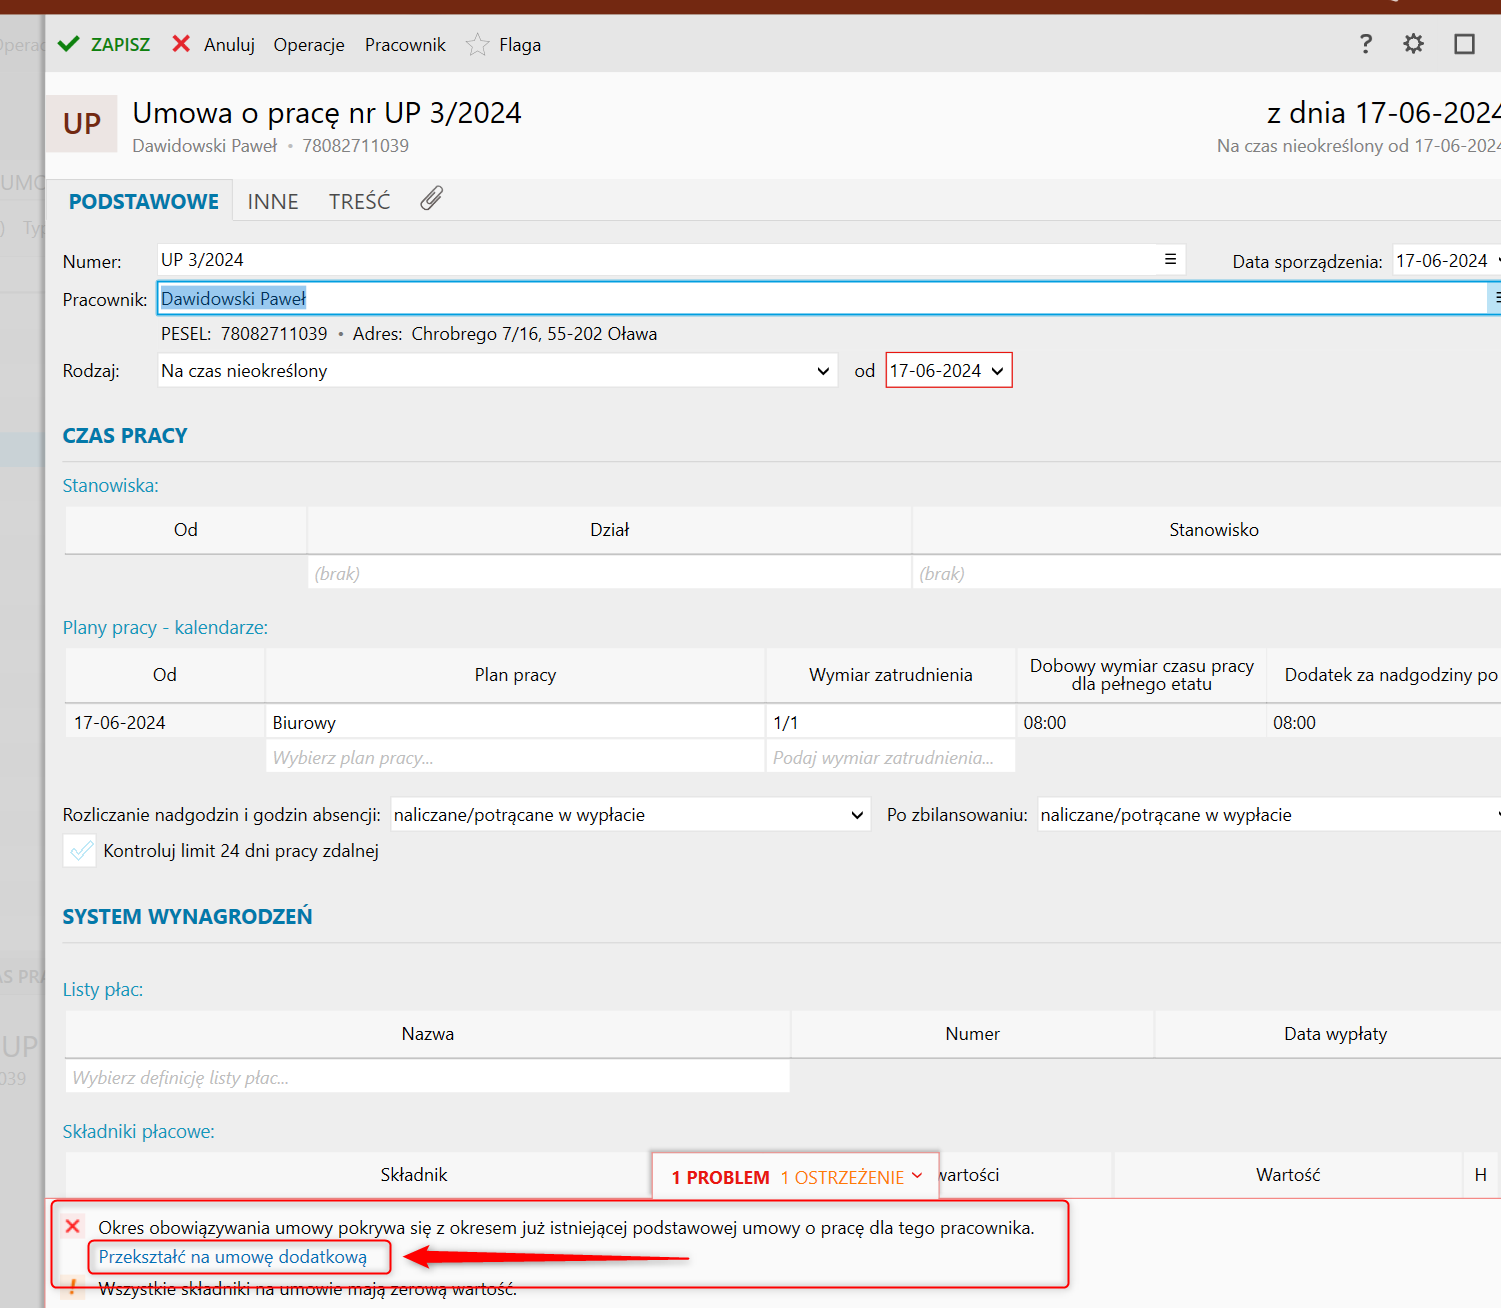This screenshot has width=1501, height=1308.
Task: Click the list icon in Numer field
Action: click(1170, 260)
